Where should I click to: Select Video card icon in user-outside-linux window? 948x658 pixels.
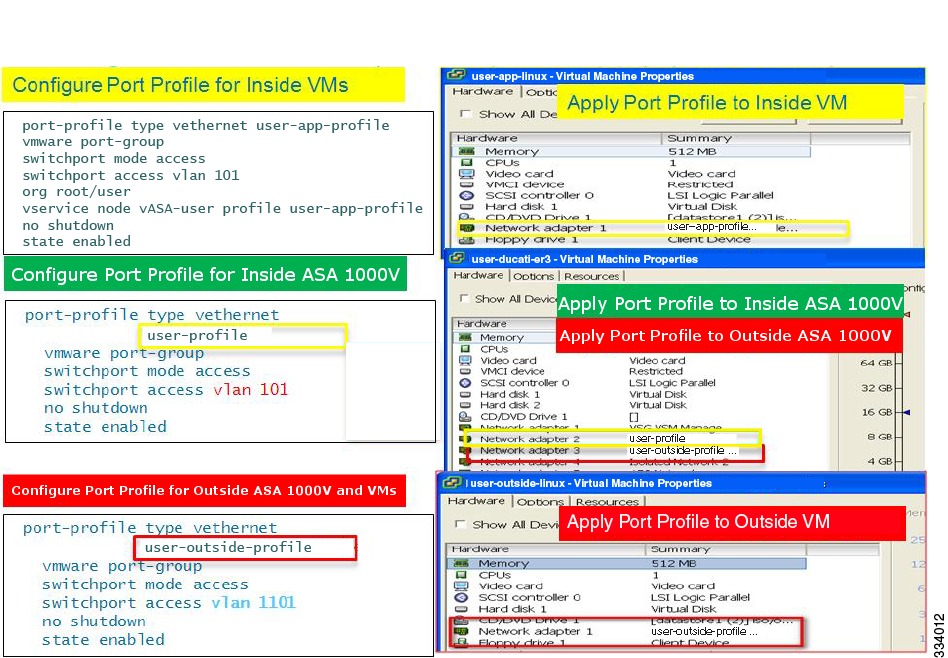(461, 586)
